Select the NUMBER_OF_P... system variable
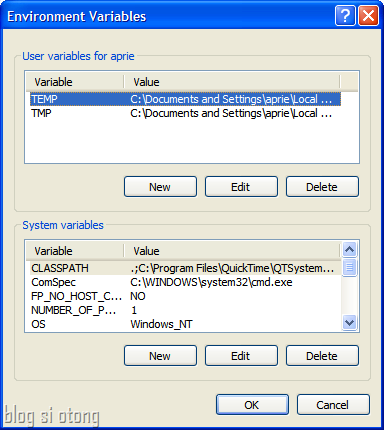This screenshot has height=430, width=384. pyautogui.click(x=185, y=310)
